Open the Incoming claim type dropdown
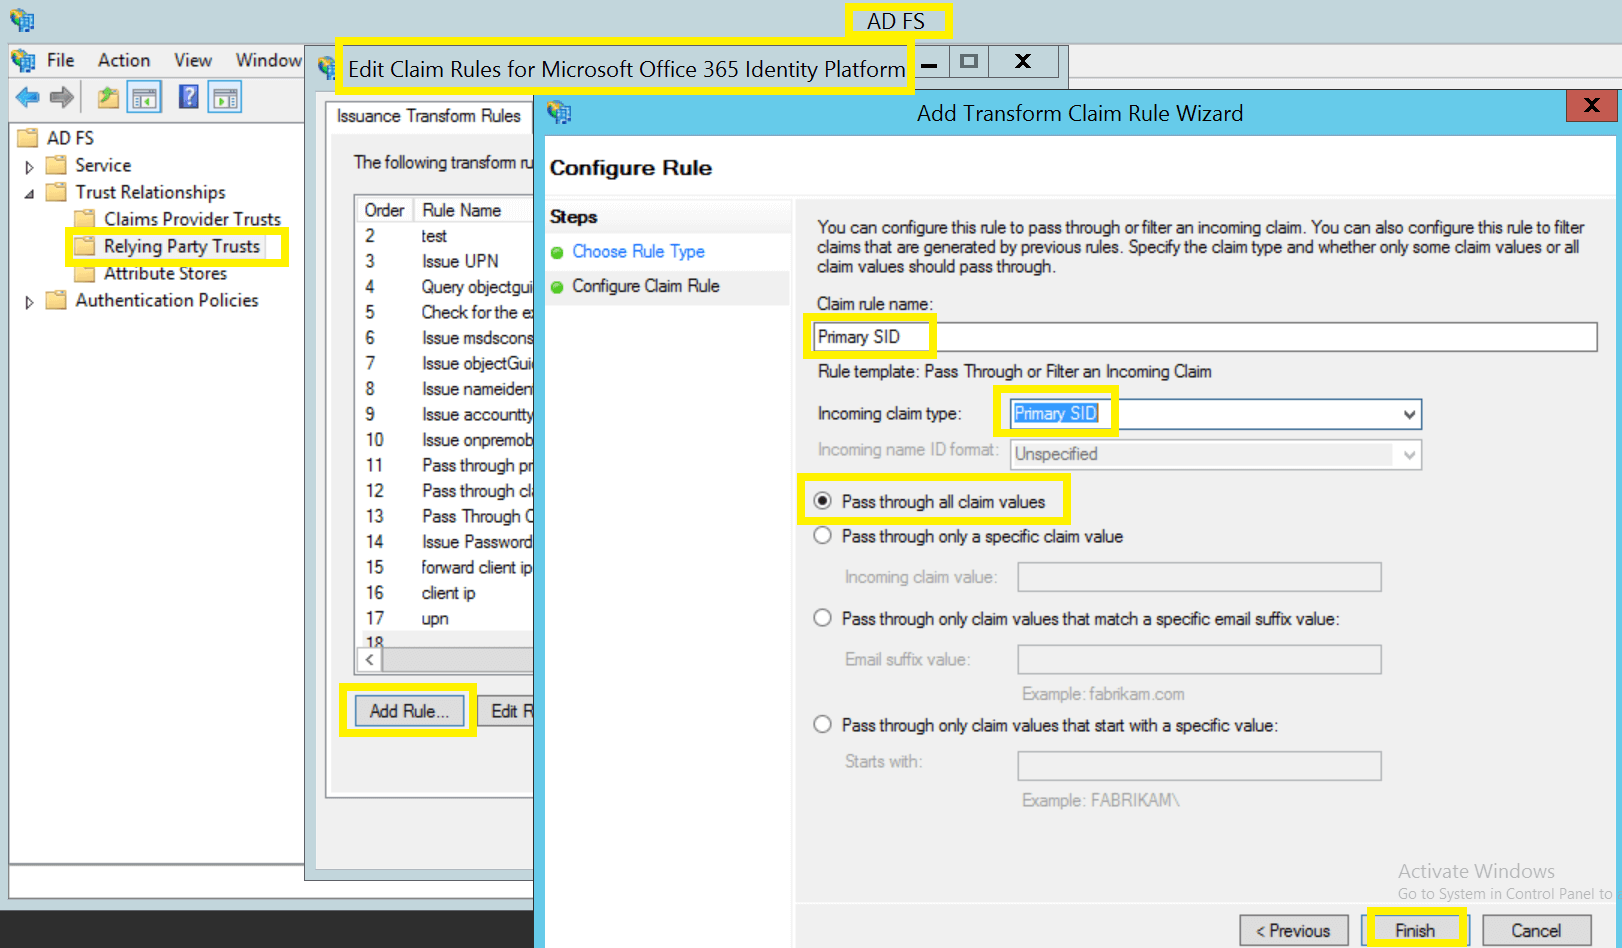 (x=1409, y=414)
